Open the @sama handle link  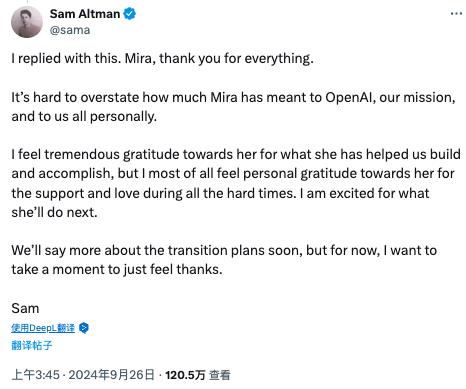point(70,30)
